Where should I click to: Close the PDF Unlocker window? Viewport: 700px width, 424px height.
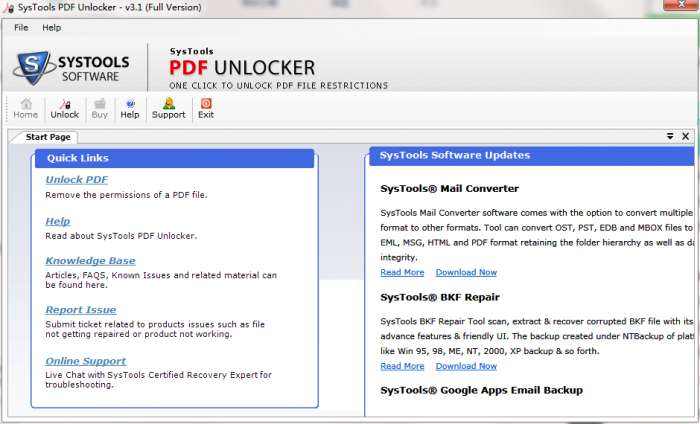[680, 4]
